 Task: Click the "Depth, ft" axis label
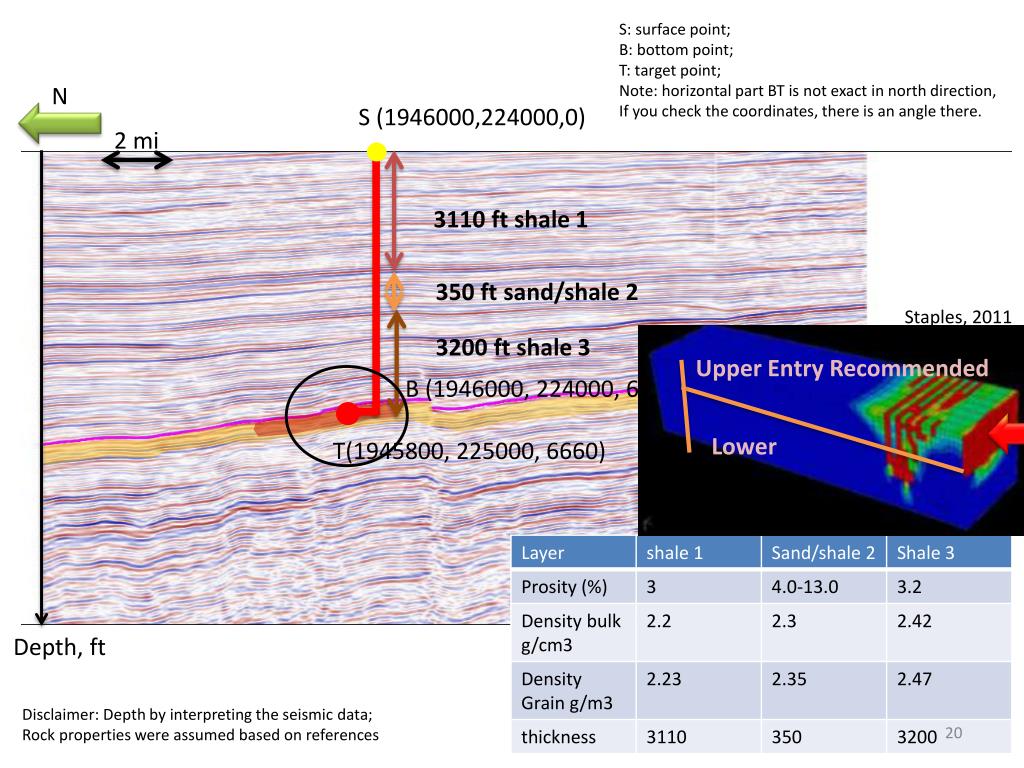pos(59,647)
